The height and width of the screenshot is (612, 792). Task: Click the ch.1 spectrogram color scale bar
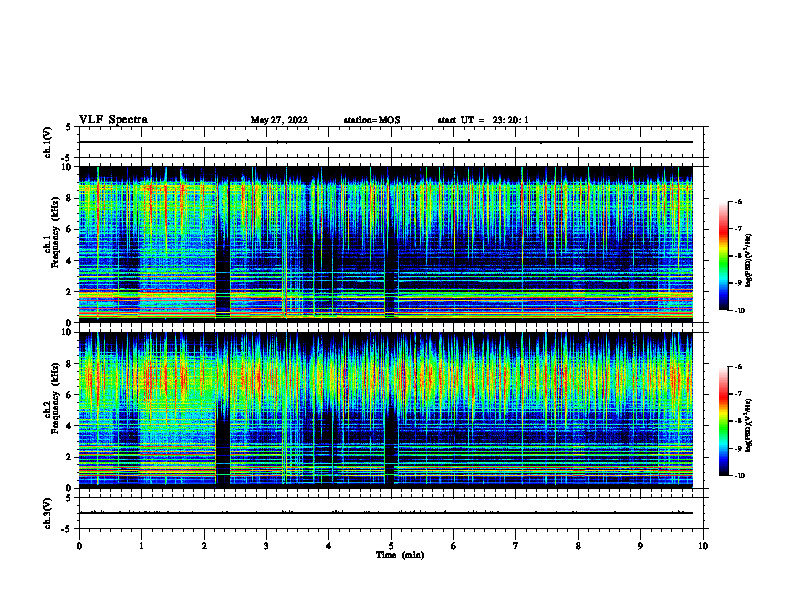(723, 256)
